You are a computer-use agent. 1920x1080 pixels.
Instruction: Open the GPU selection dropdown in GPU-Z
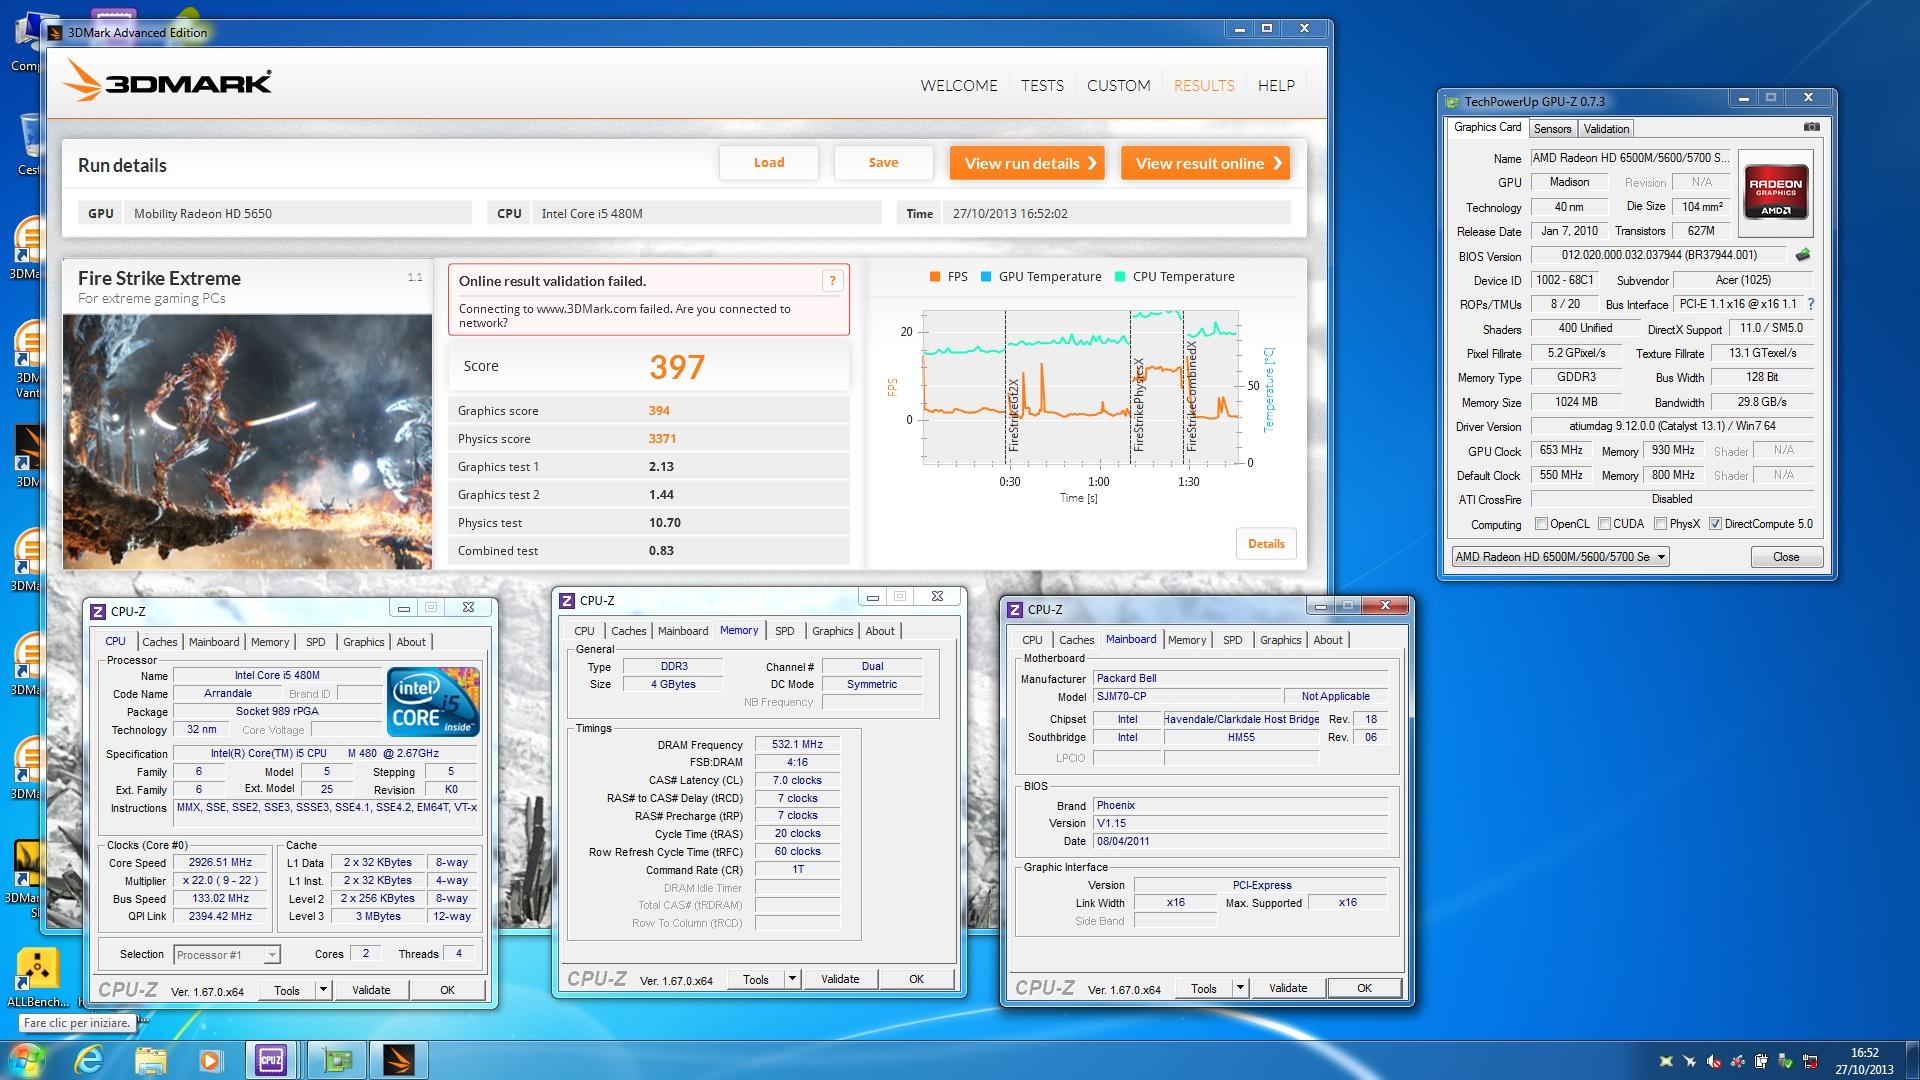(x=1560, y=557)
